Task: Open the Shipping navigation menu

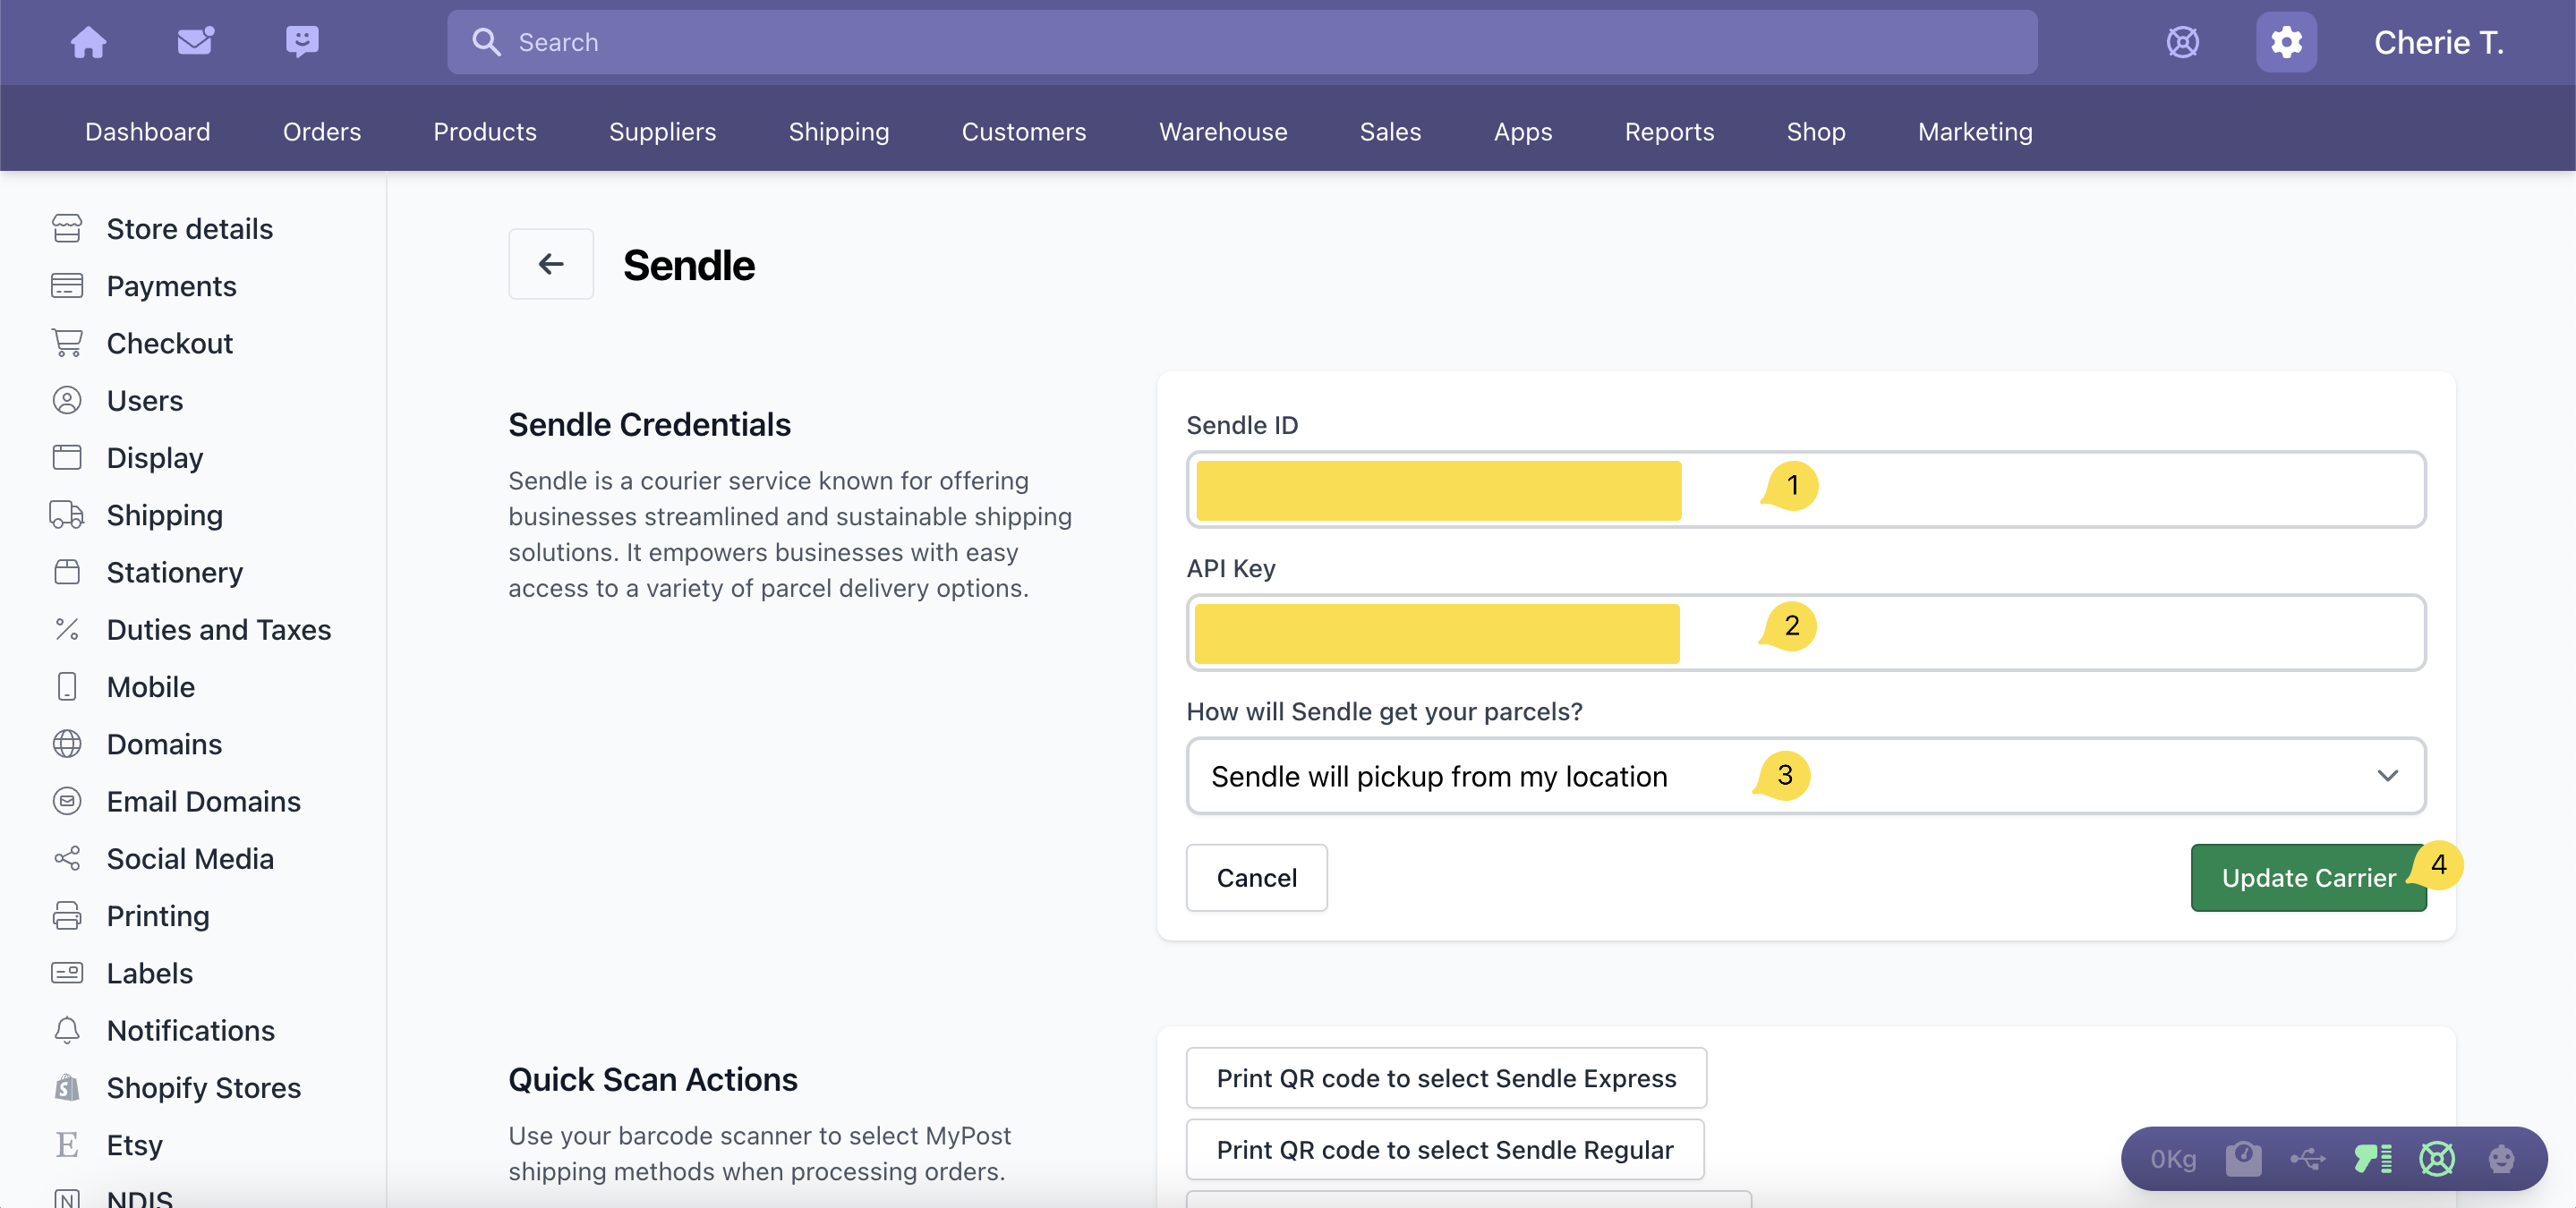Action: click(838, 131)
